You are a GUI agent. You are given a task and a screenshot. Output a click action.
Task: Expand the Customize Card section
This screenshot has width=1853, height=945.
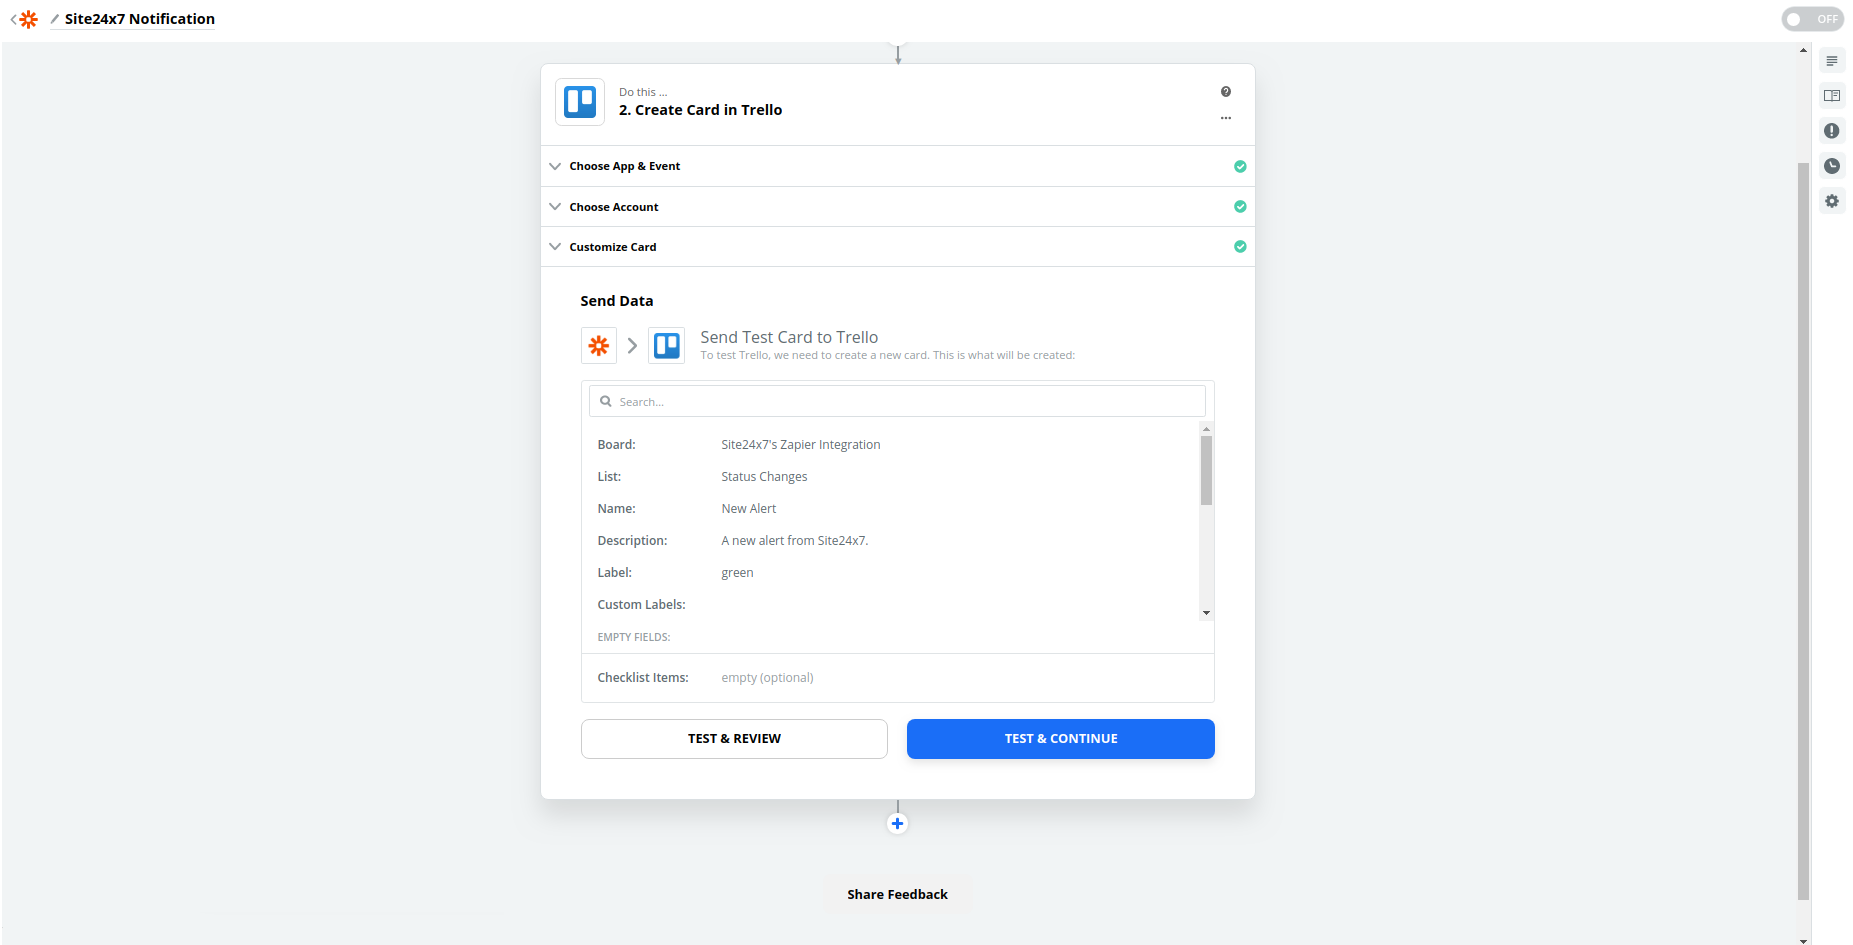tap(612, 247)
